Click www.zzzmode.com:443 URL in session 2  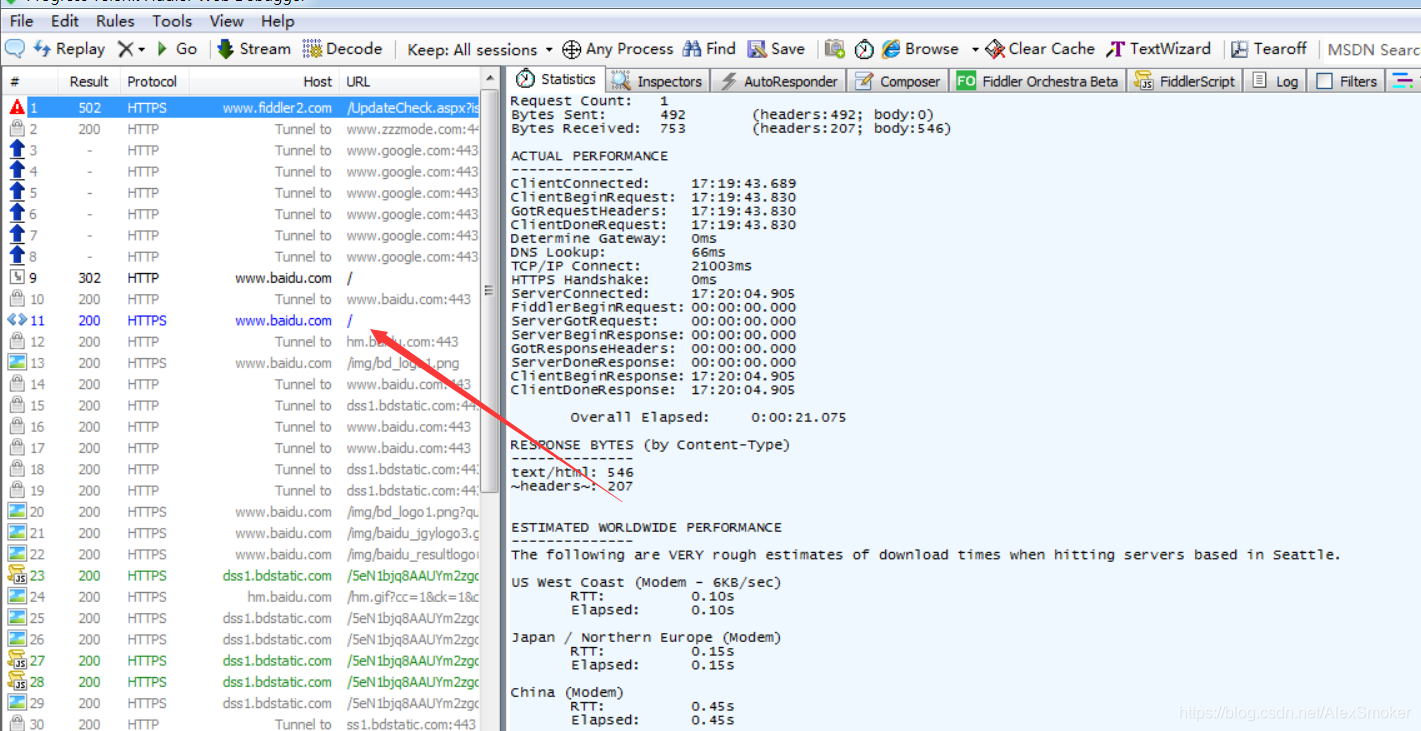click(x=413, y=129)
